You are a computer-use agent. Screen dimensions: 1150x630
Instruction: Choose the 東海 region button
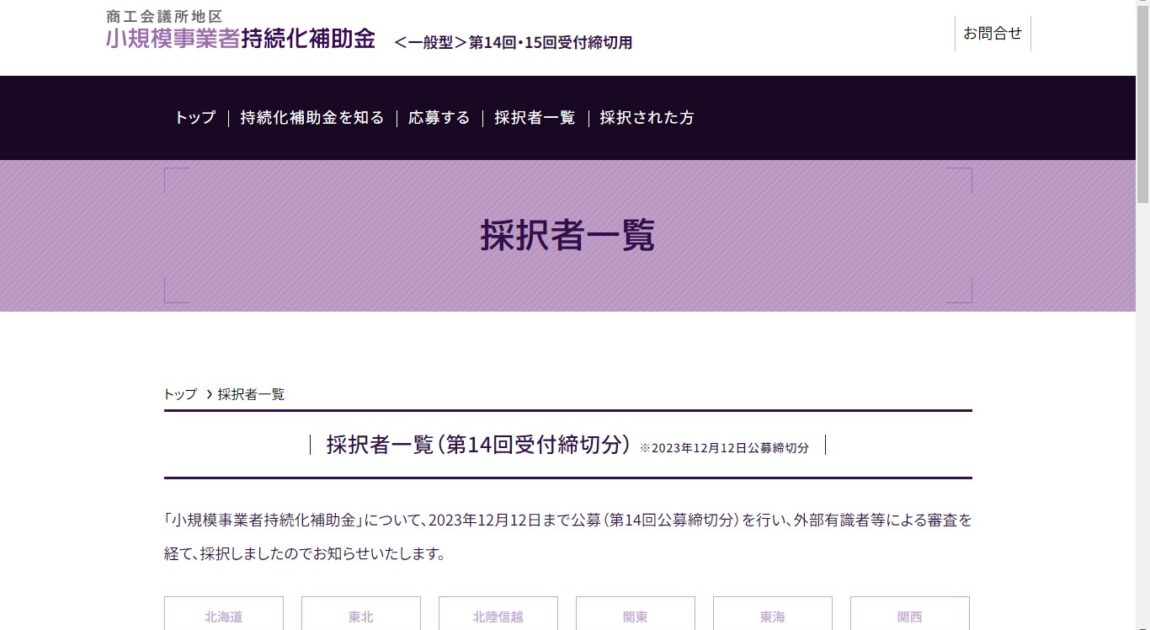click(770, 616)
